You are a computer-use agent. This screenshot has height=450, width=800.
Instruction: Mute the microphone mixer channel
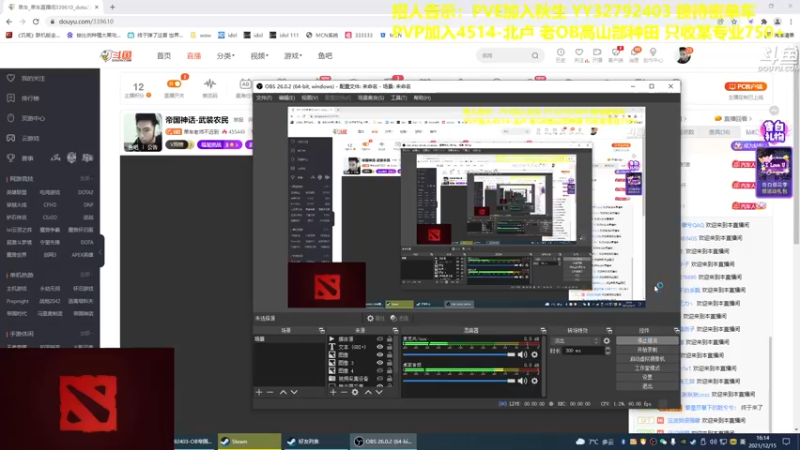[522, 355]
